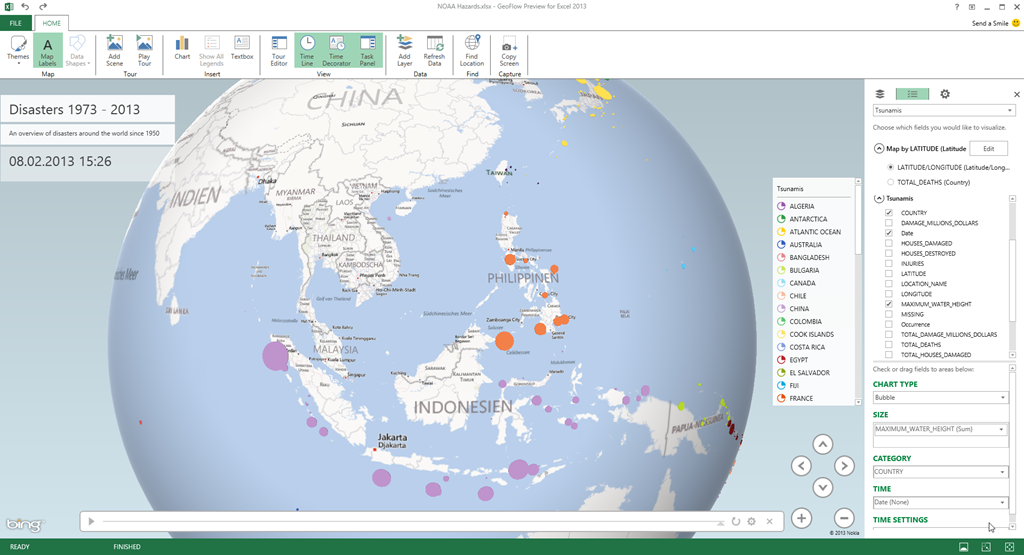The image size is (1024, 555).
Task: Click the Edit button for map fields
Action: point(988,148)
